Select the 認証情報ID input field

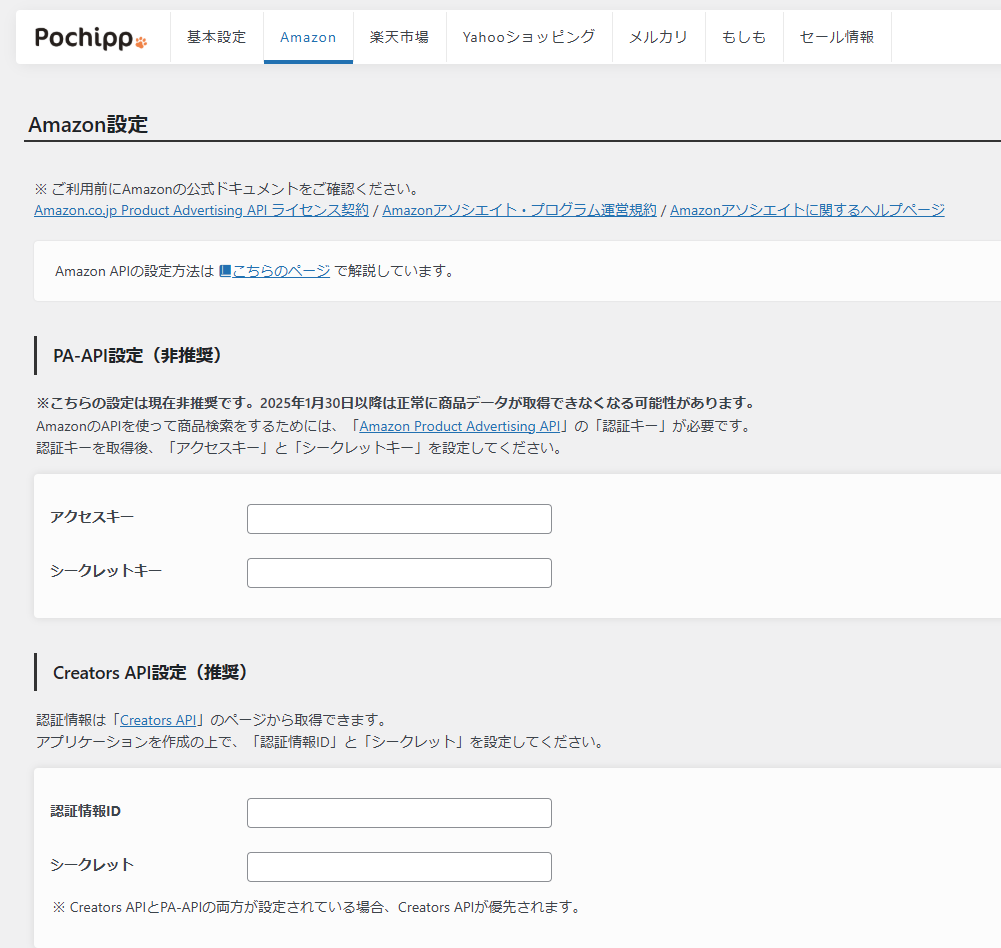(399, 813)
